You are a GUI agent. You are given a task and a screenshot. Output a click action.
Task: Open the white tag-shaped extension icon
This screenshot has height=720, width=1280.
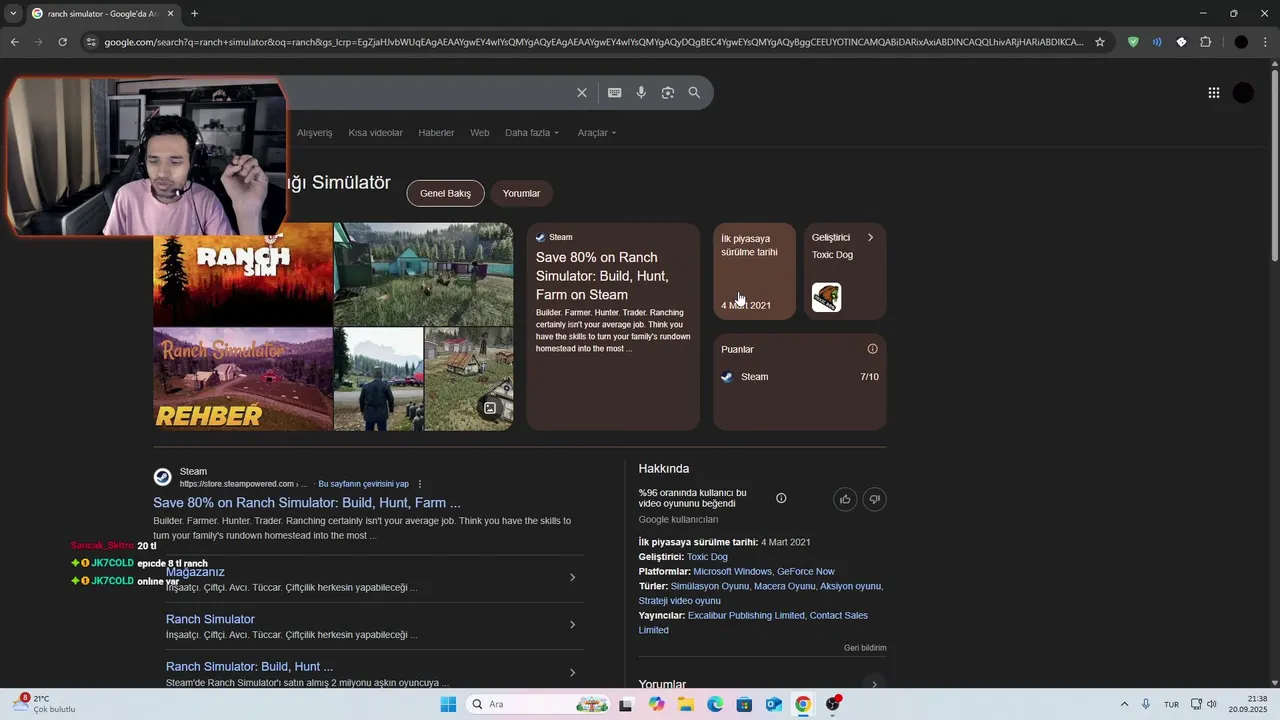click(1181, 42)
